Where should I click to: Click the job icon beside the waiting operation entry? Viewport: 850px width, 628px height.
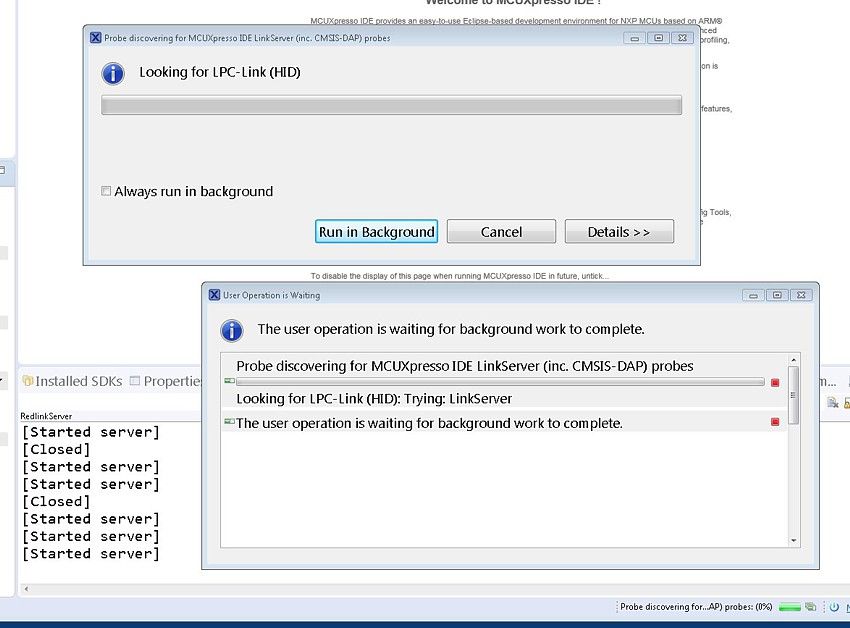point(230,421)
